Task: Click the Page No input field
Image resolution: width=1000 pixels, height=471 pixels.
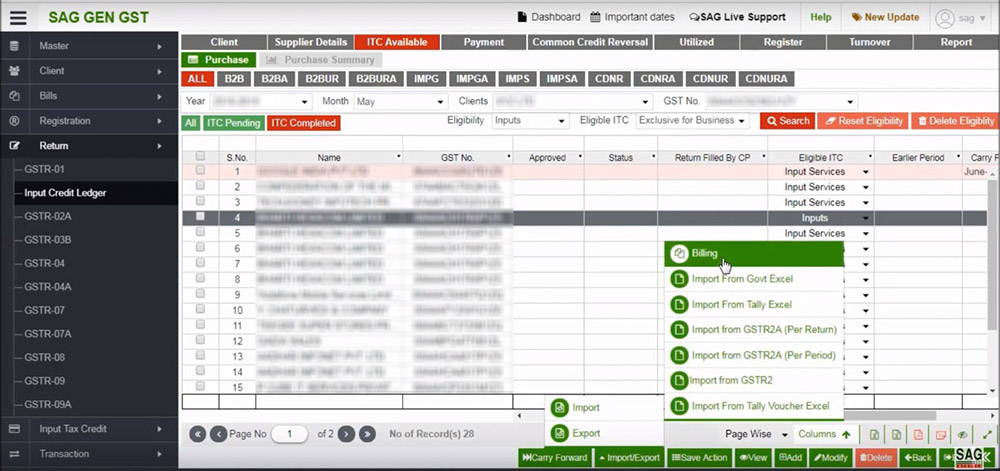Action: (x=290, y=434)
